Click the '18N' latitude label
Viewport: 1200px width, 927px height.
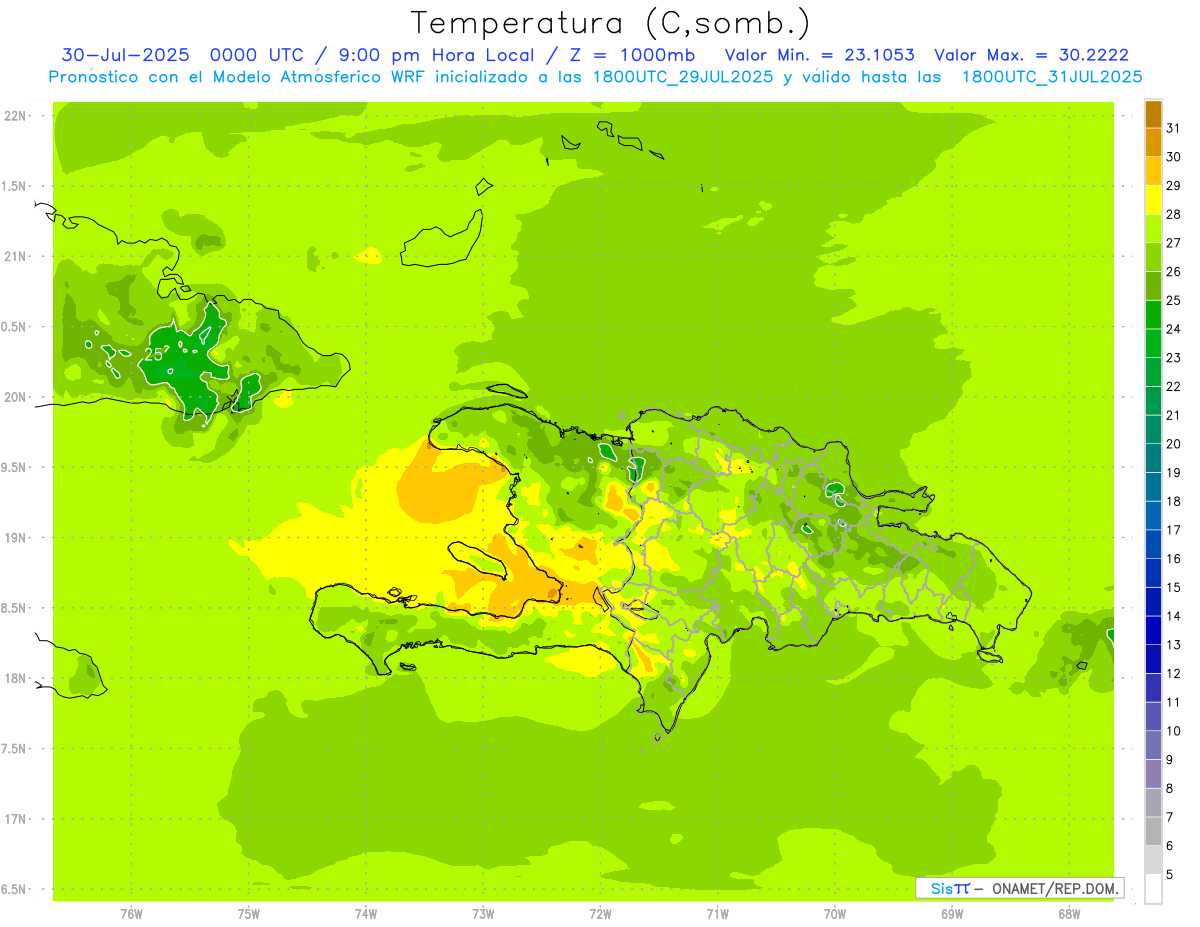click(x=15, y=679)
